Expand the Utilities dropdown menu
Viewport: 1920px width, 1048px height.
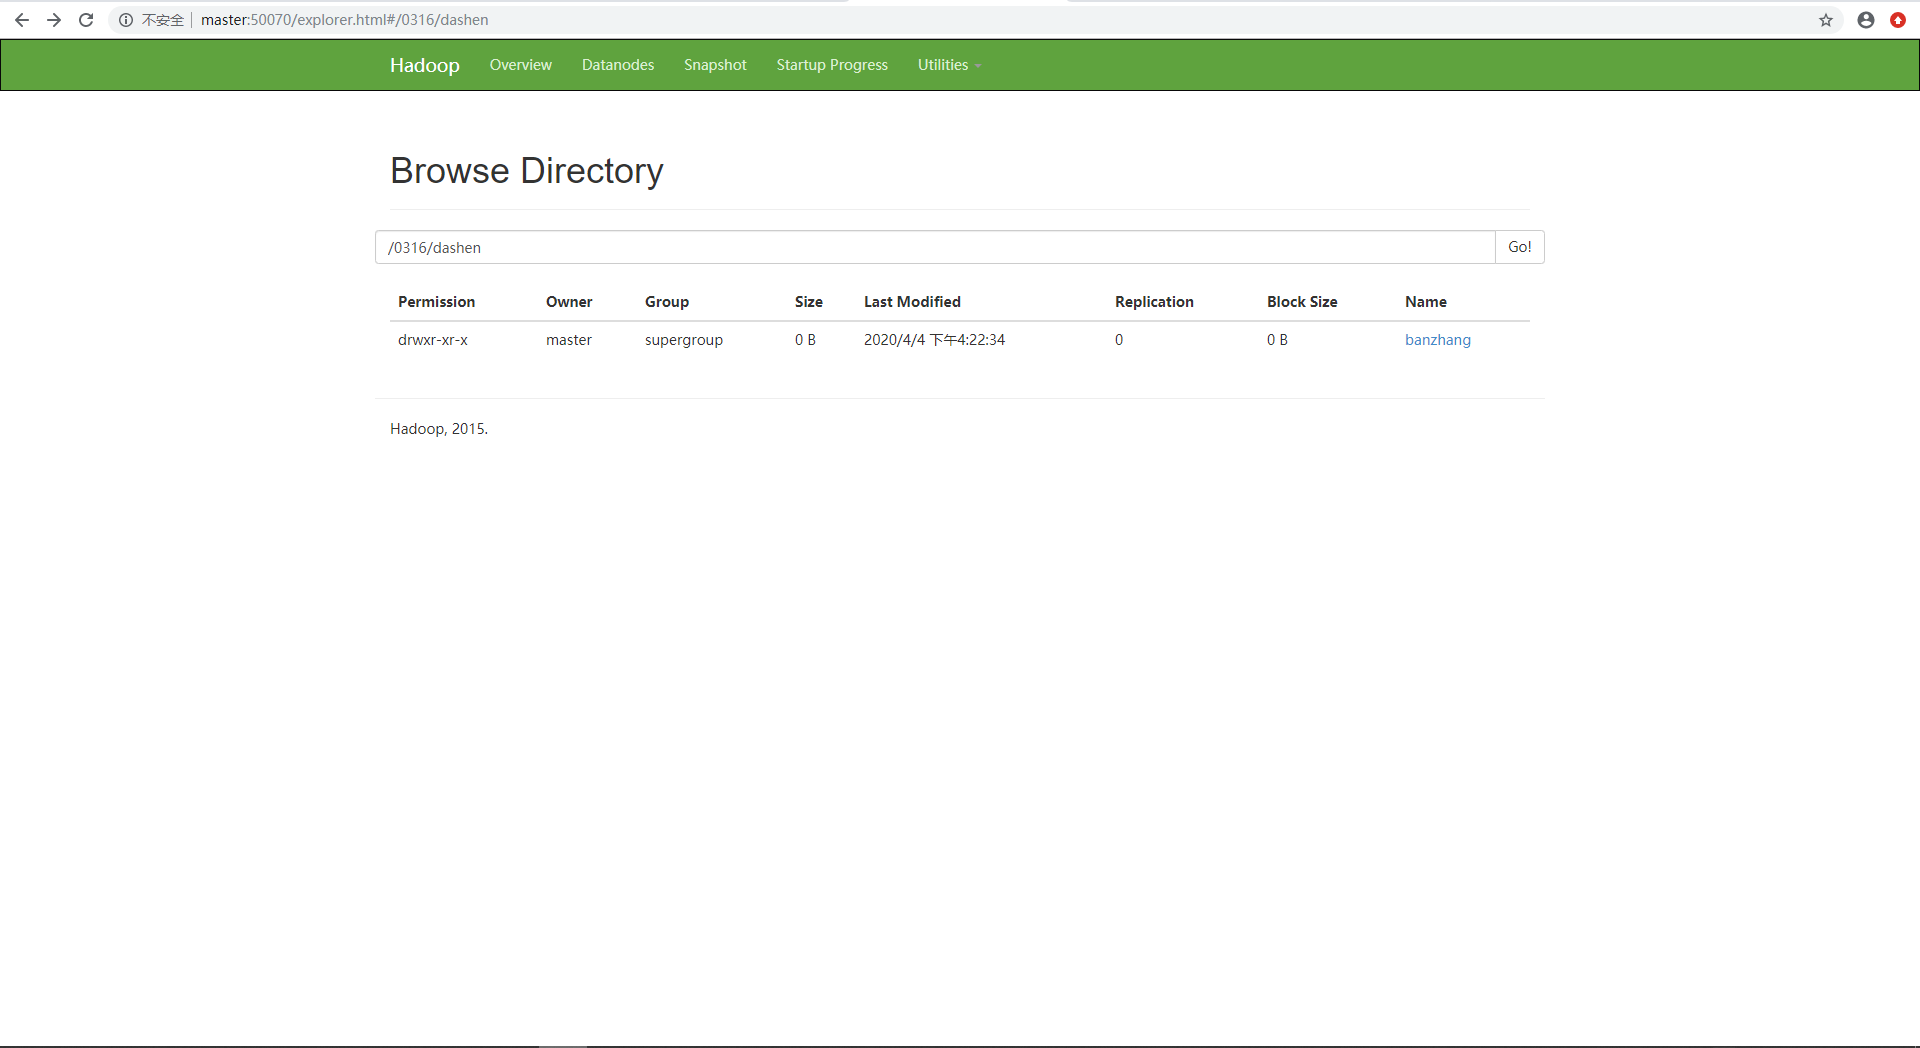pos(949,65)
